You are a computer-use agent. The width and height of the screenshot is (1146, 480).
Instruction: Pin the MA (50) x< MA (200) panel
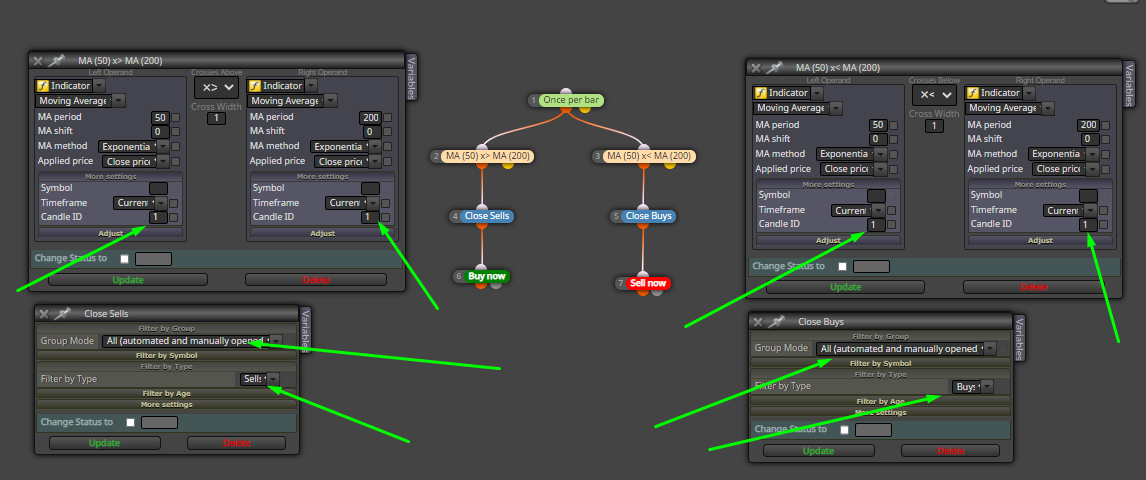(774, 68)
